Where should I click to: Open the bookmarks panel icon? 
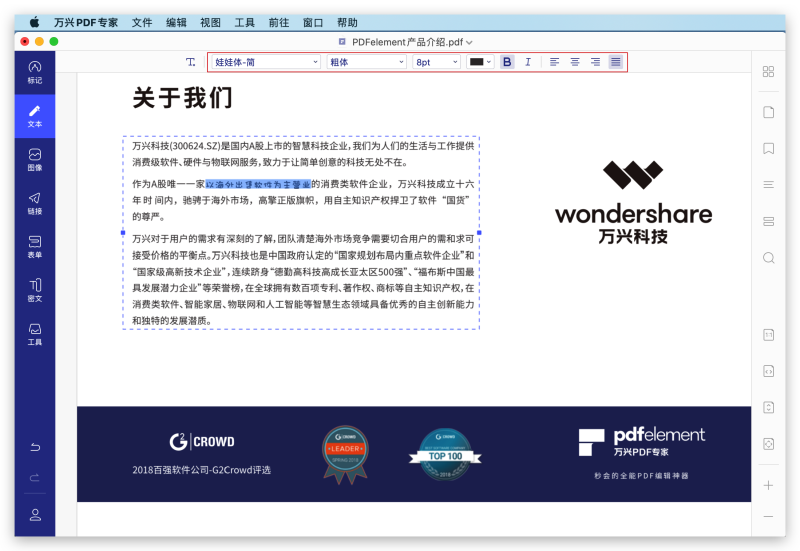[x=768, y=148]
